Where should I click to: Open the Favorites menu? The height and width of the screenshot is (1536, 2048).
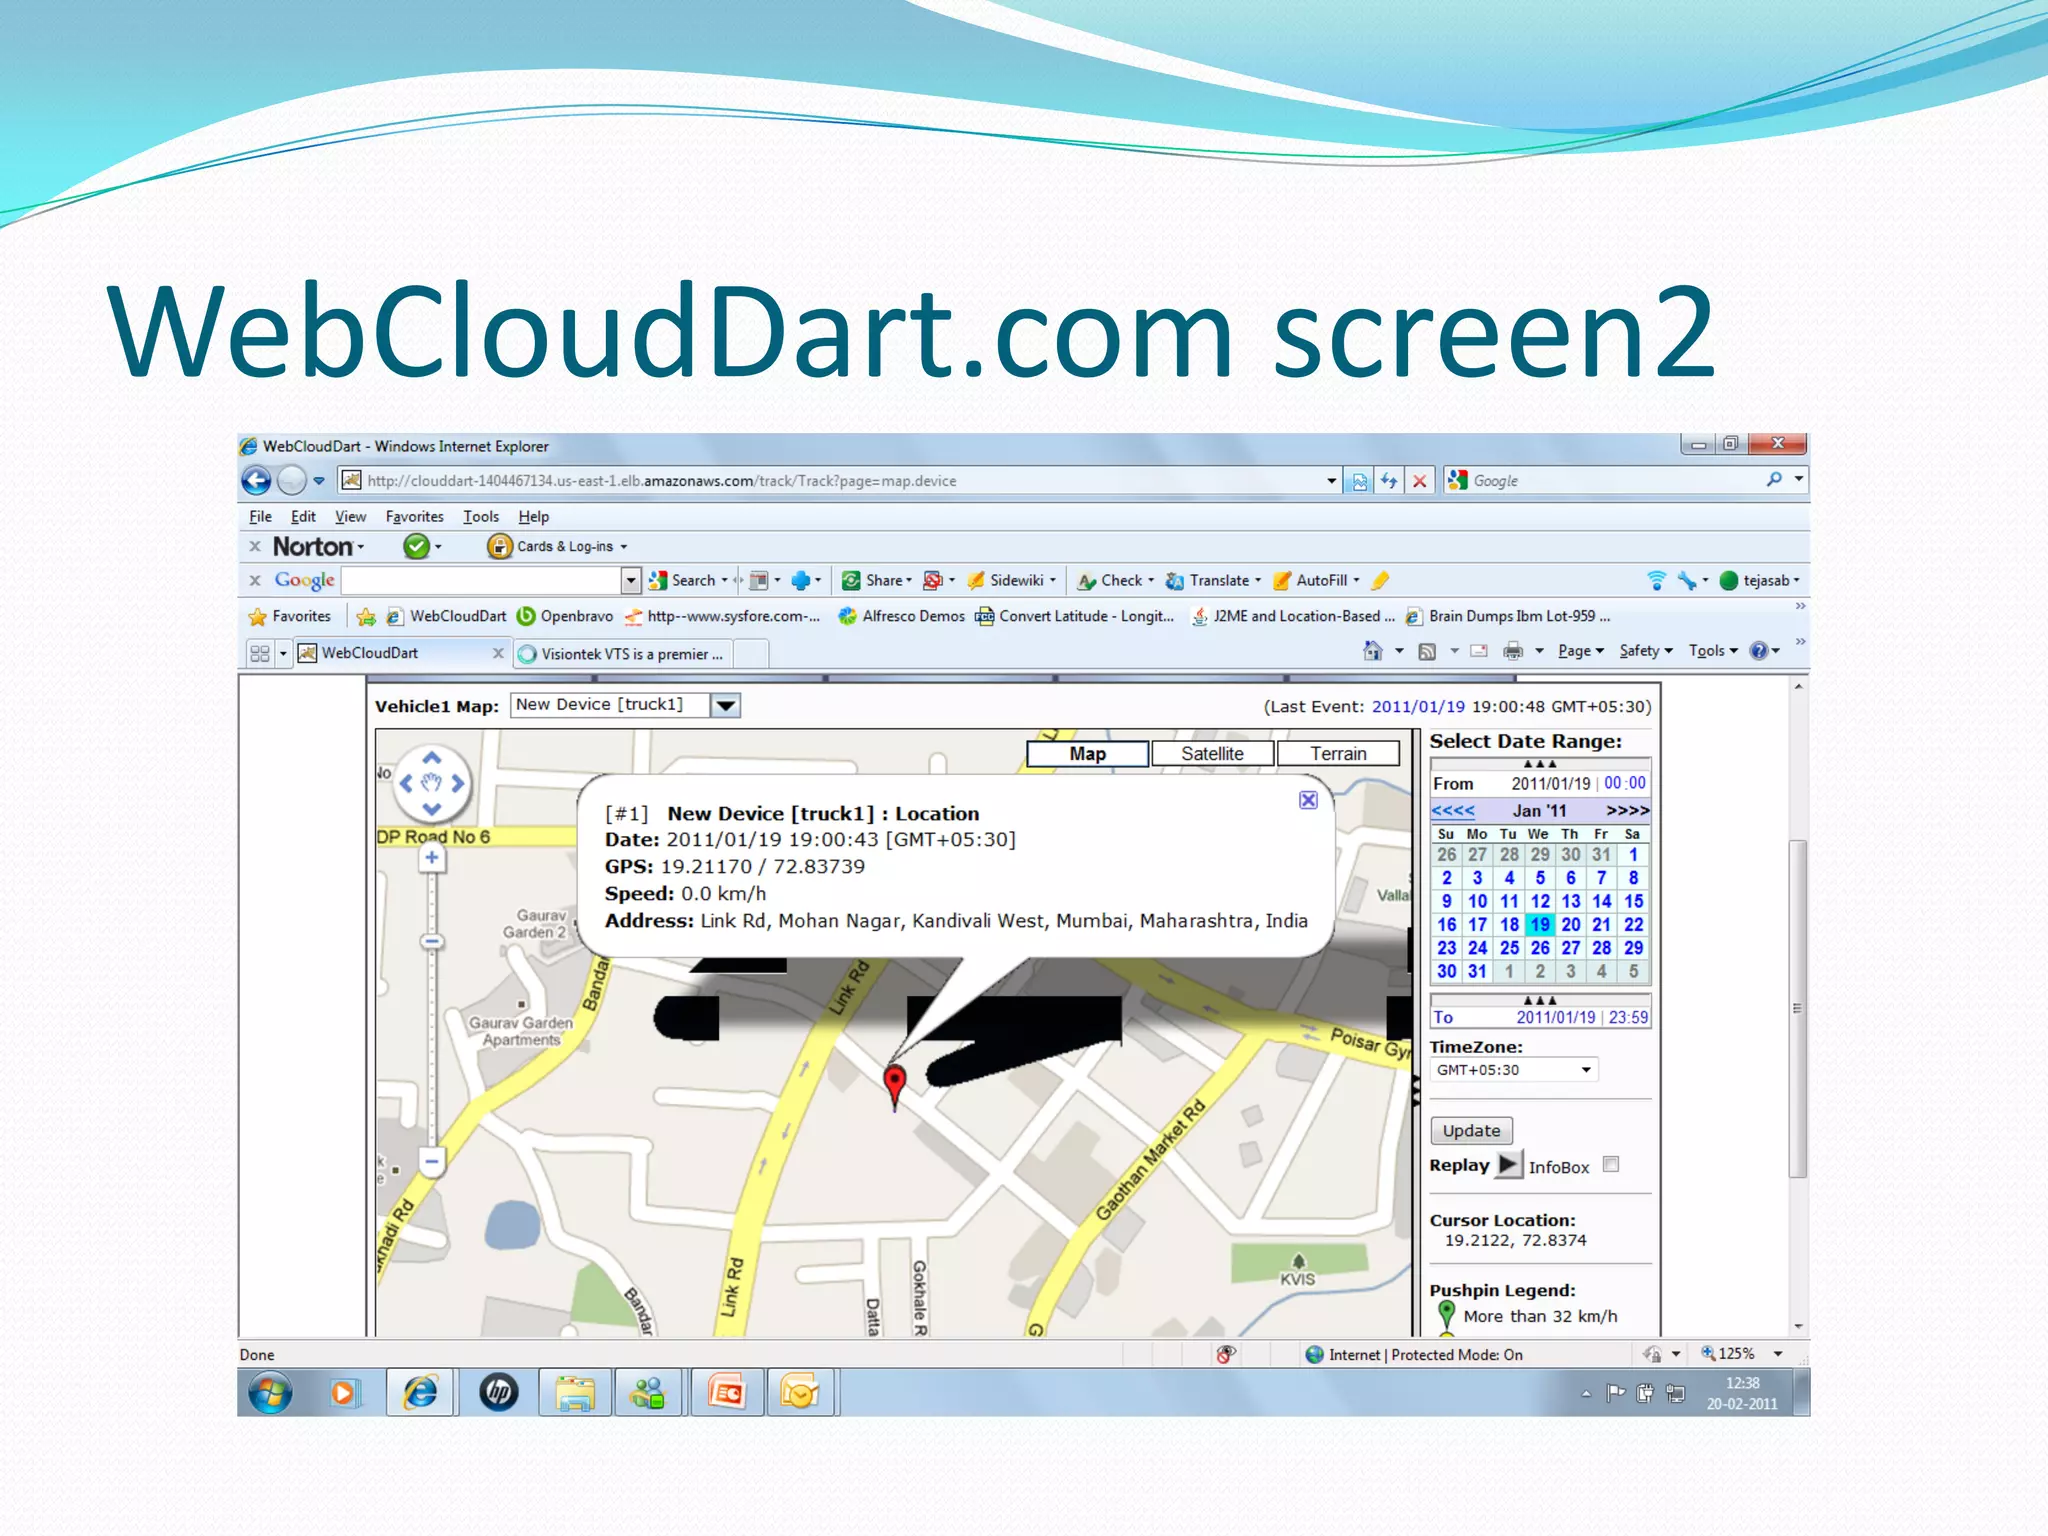(414, 517)
